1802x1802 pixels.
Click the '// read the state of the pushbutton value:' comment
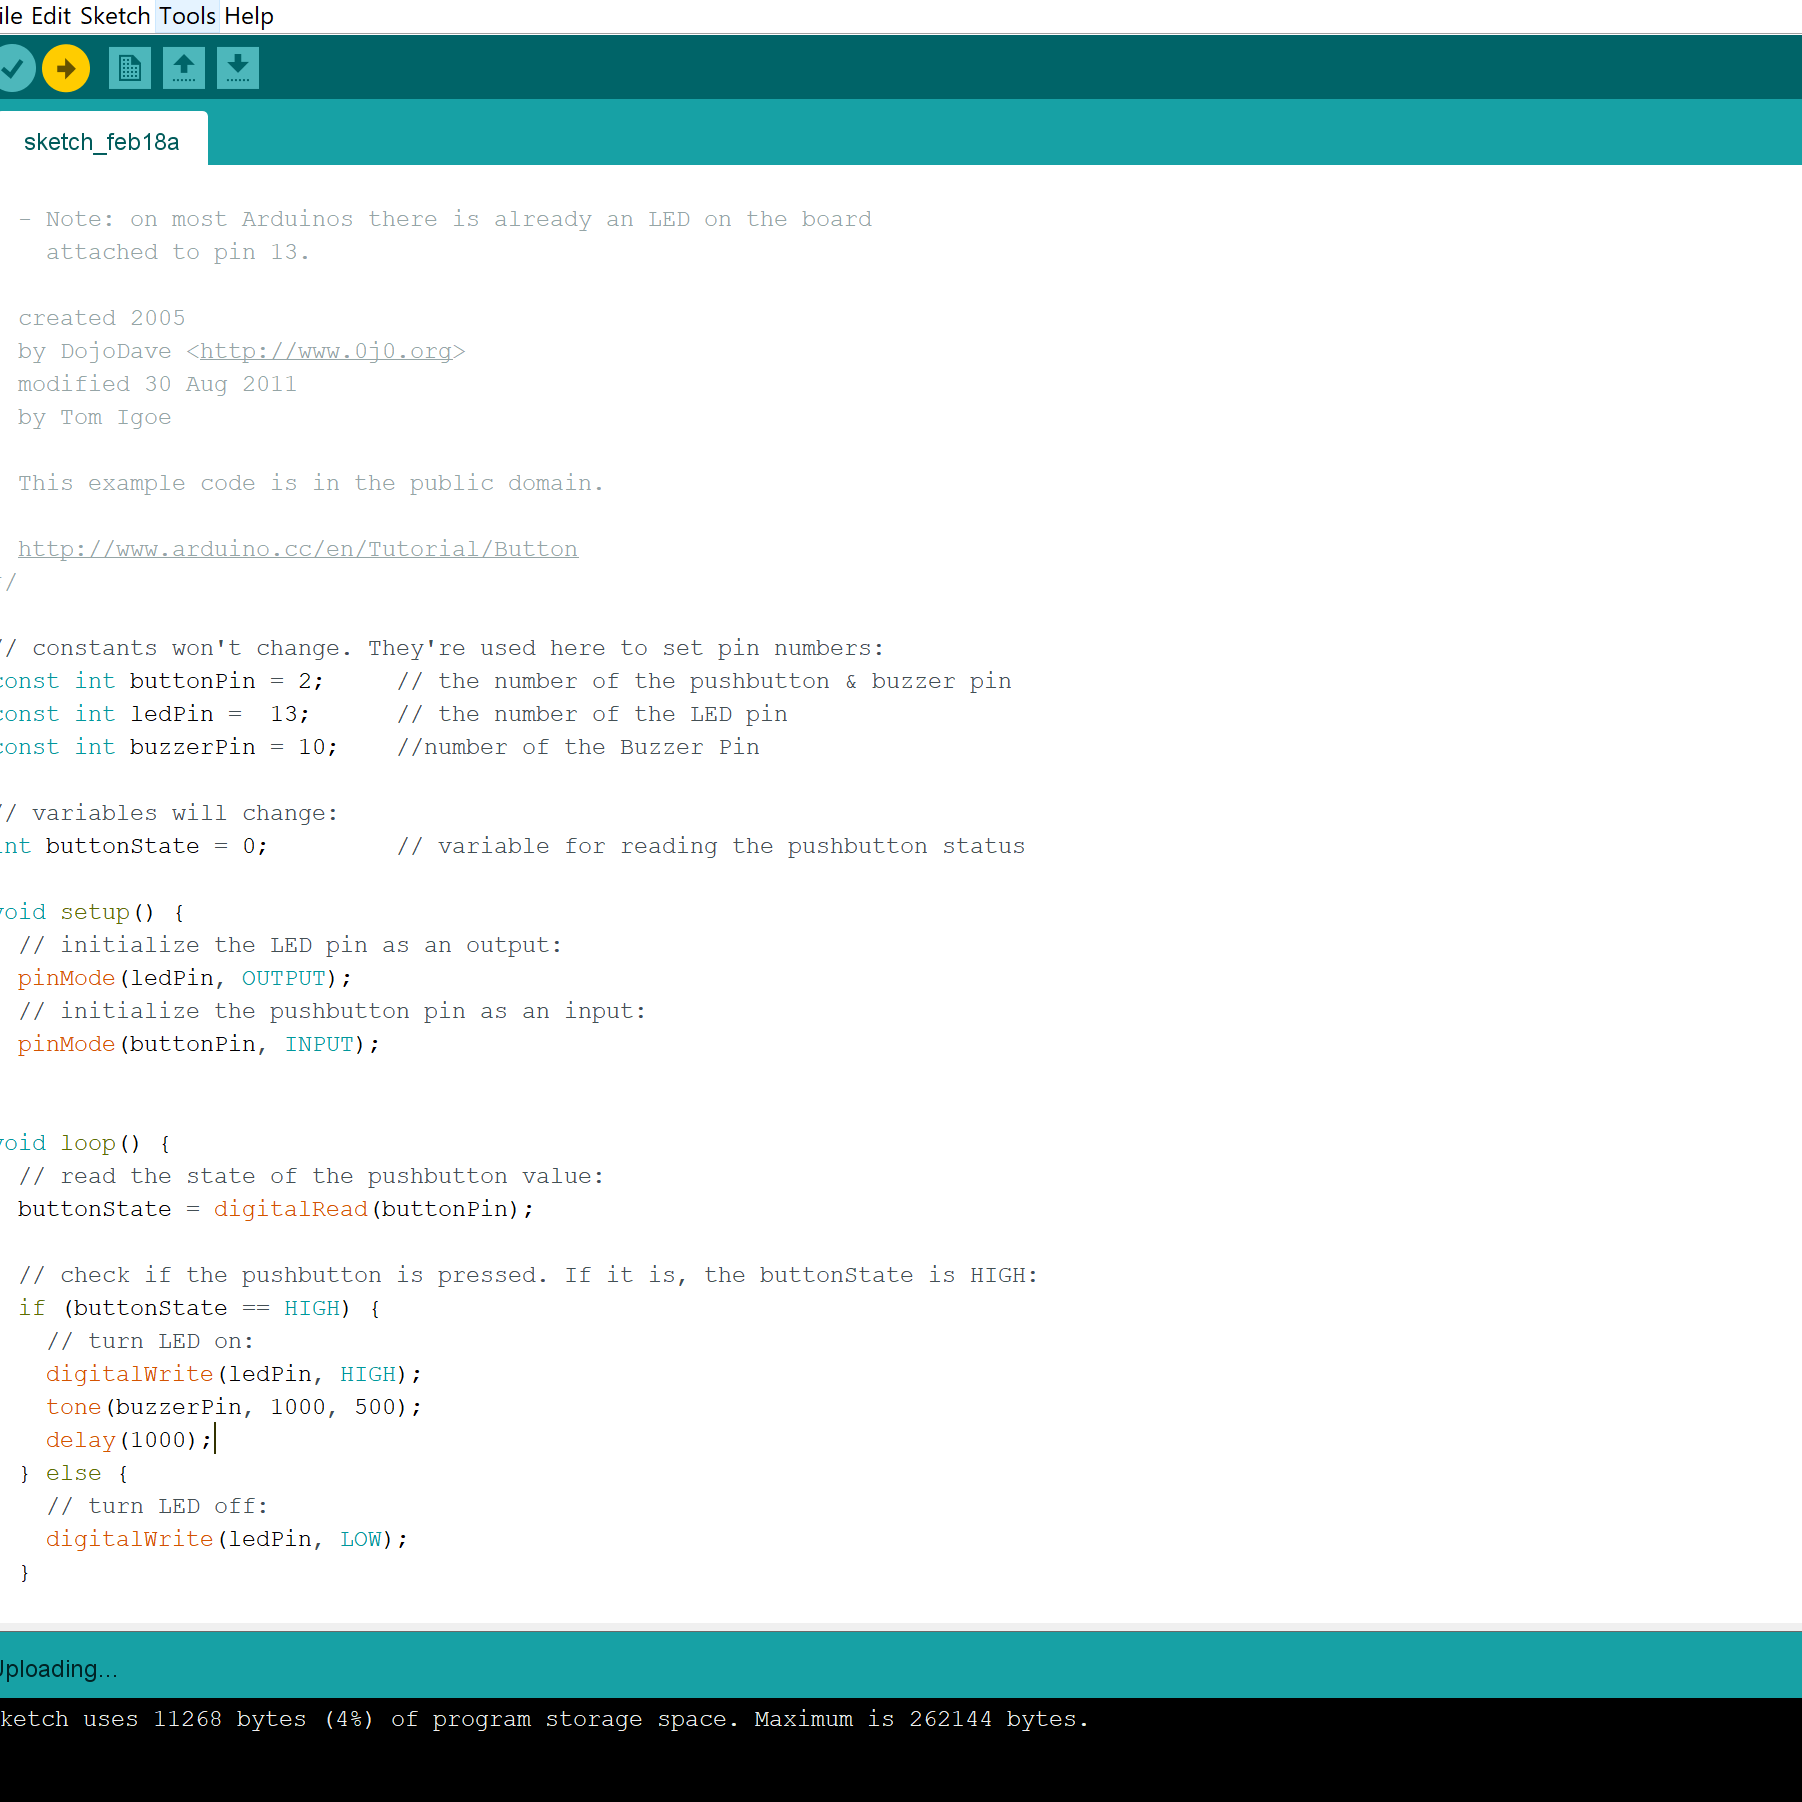tap(311, 1176)
